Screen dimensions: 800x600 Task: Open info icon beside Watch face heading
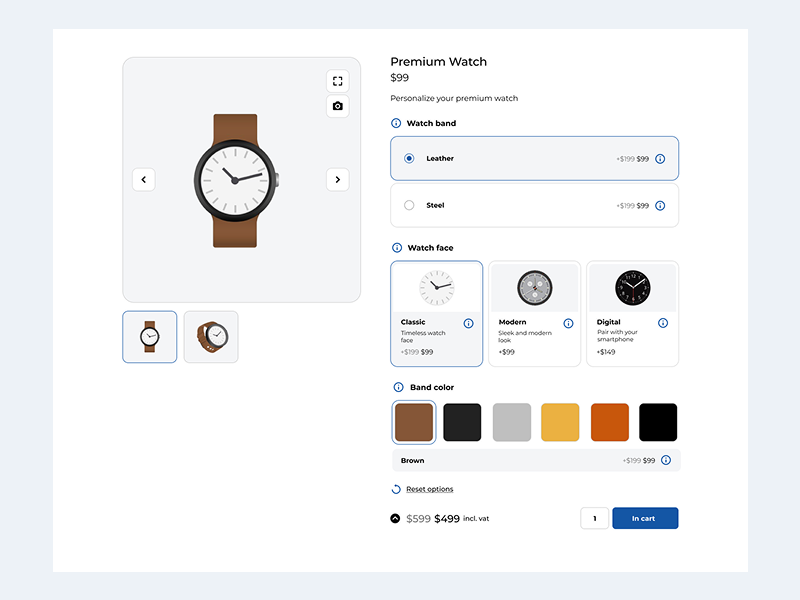click(396, 247)
